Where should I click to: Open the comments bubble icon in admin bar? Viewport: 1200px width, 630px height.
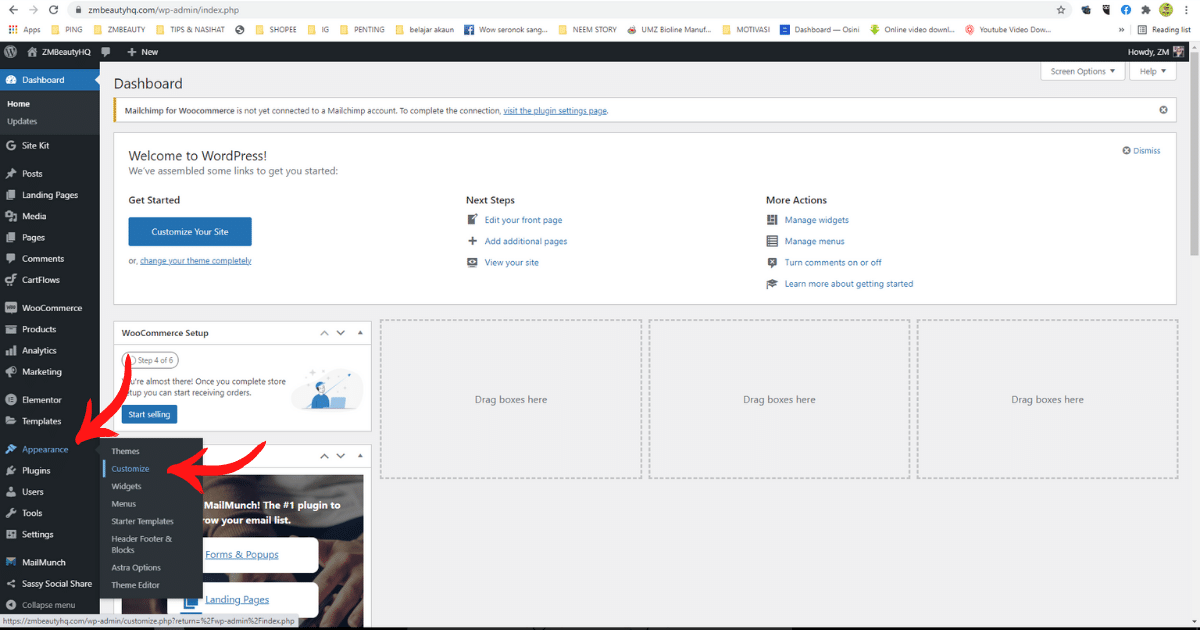click(x=106, y=51)
